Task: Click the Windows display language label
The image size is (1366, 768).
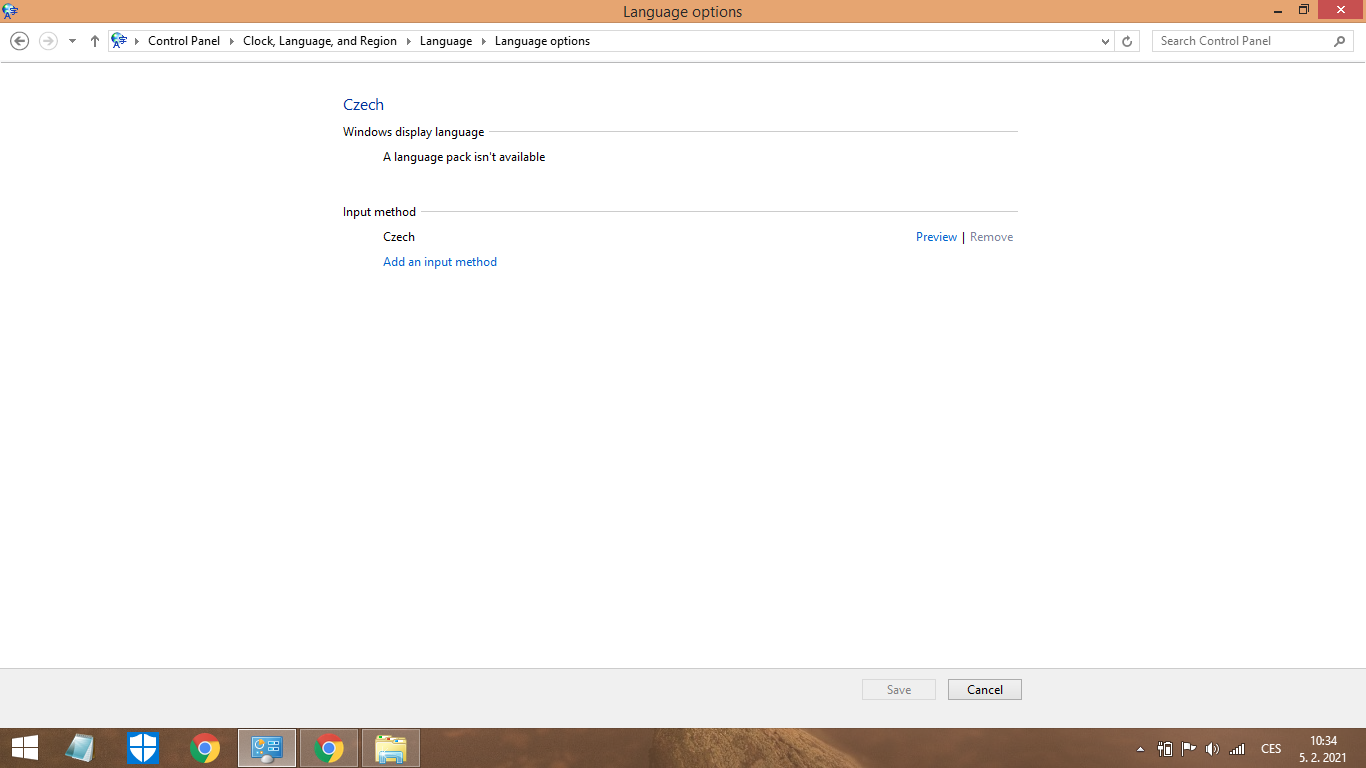Action: tap(413, 132)
